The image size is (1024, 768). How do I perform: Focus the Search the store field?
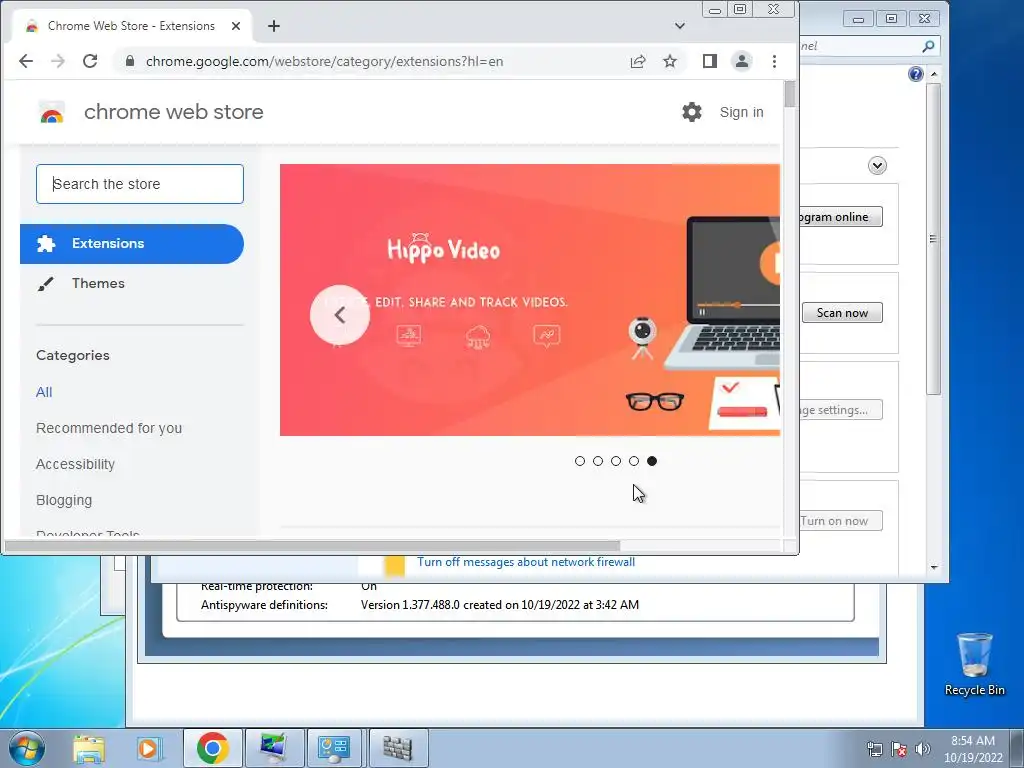(x=140, y=184)
